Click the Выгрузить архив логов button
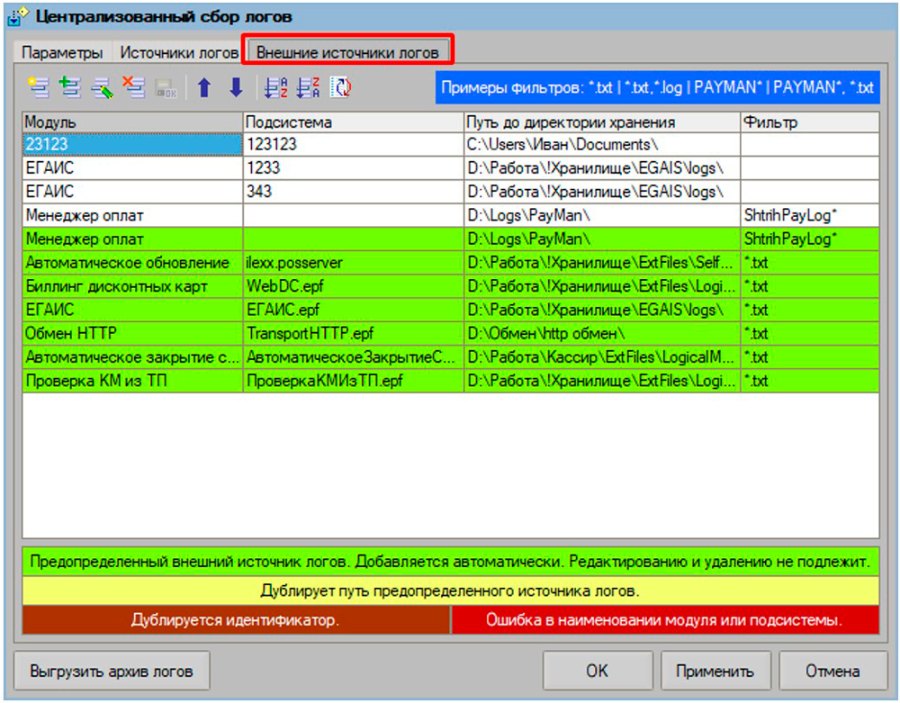The width and height of the screenshot is (900, 703). (111, 671)
